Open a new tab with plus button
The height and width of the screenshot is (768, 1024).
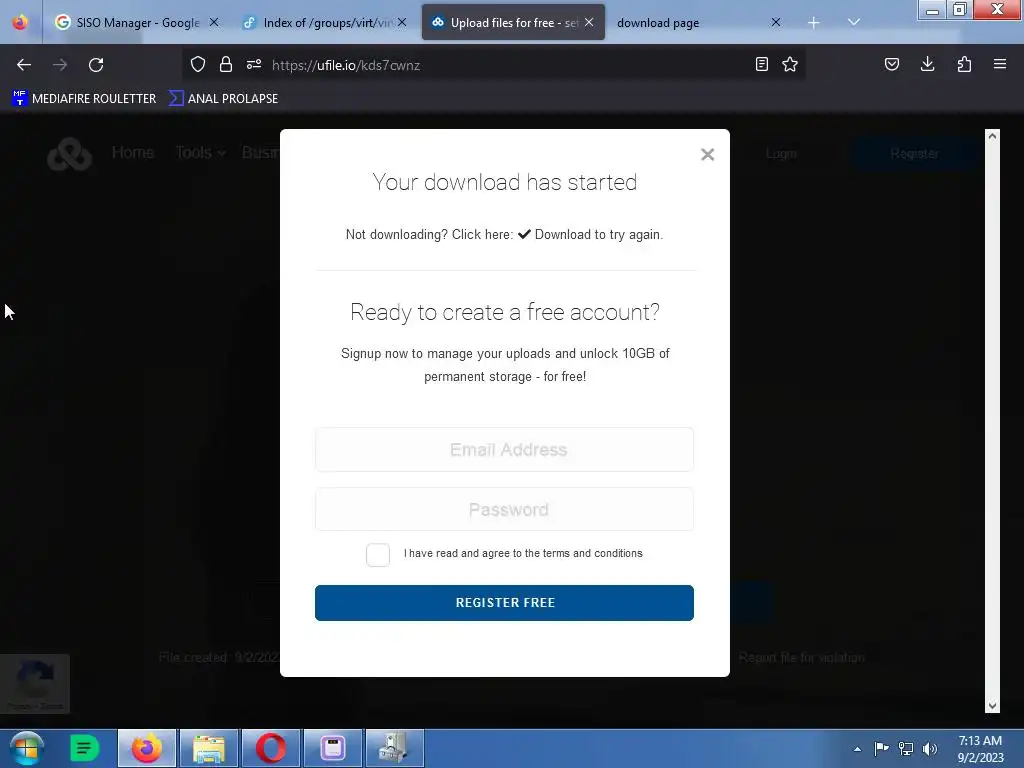pyautogui.click(x=814, y=23)
